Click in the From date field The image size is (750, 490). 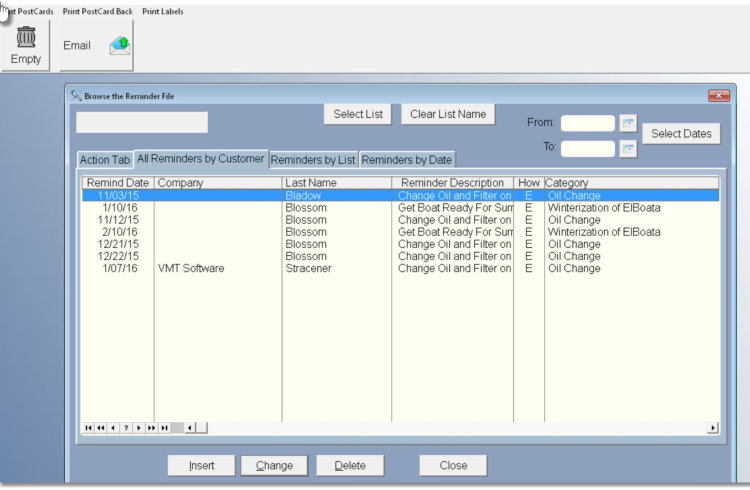pos(587,124)
